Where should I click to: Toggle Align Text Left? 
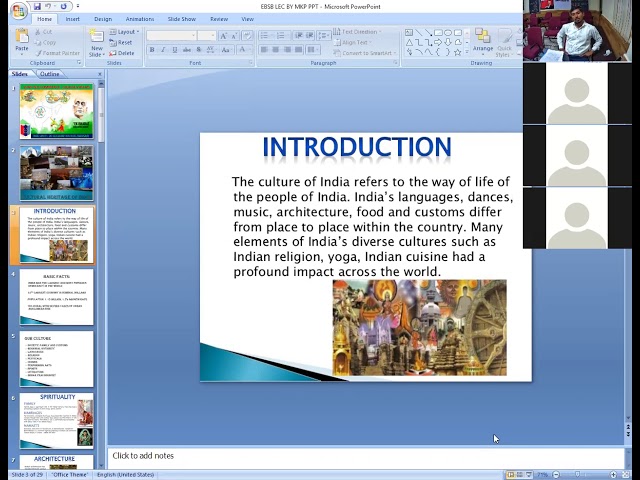point(264,50)
